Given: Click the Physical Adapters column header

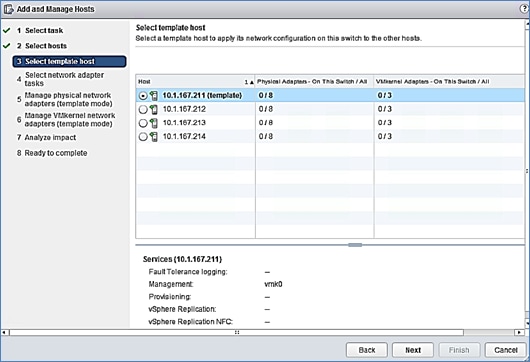Looking at the screenshot, I should coord(314,82).
